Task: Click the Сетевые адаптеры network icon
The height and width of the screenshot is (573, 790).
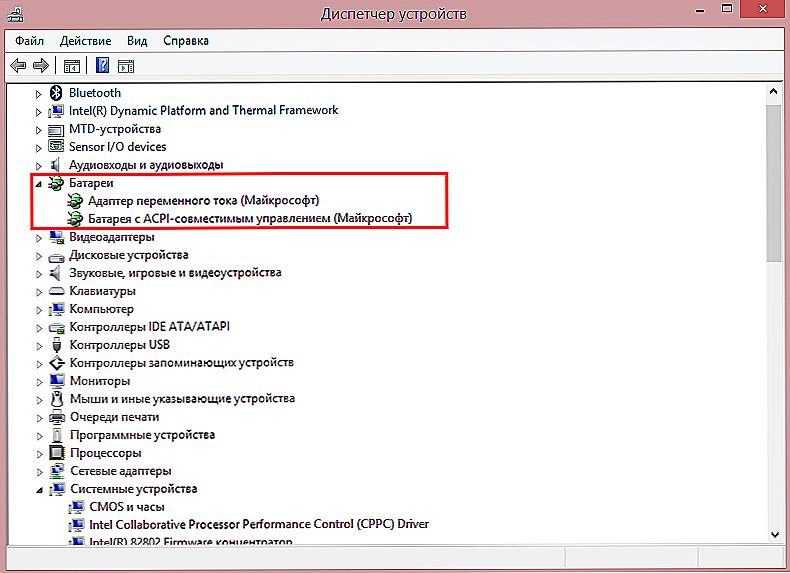Action: point(57,471)
